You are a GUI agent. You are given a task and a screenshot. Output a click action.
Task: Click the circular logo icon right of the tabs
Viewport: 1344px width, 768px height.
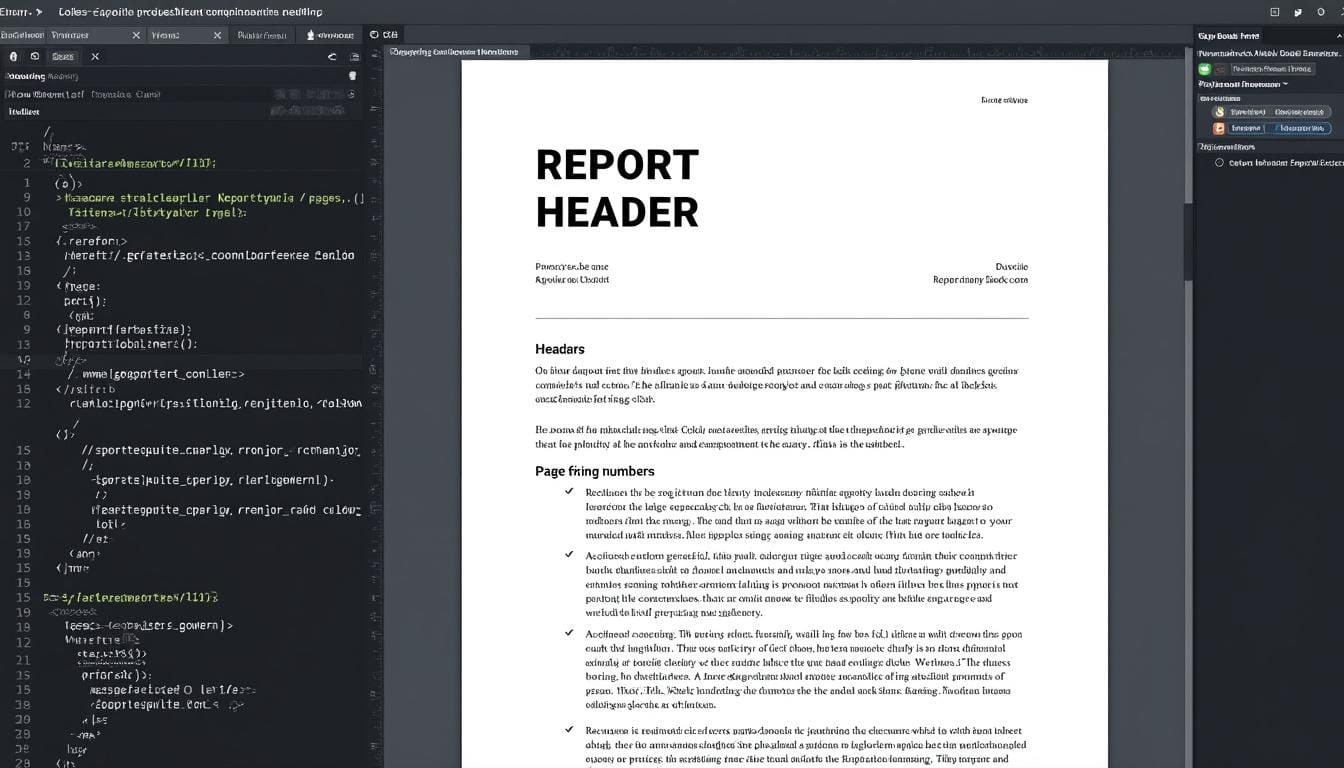click(371, 35)
